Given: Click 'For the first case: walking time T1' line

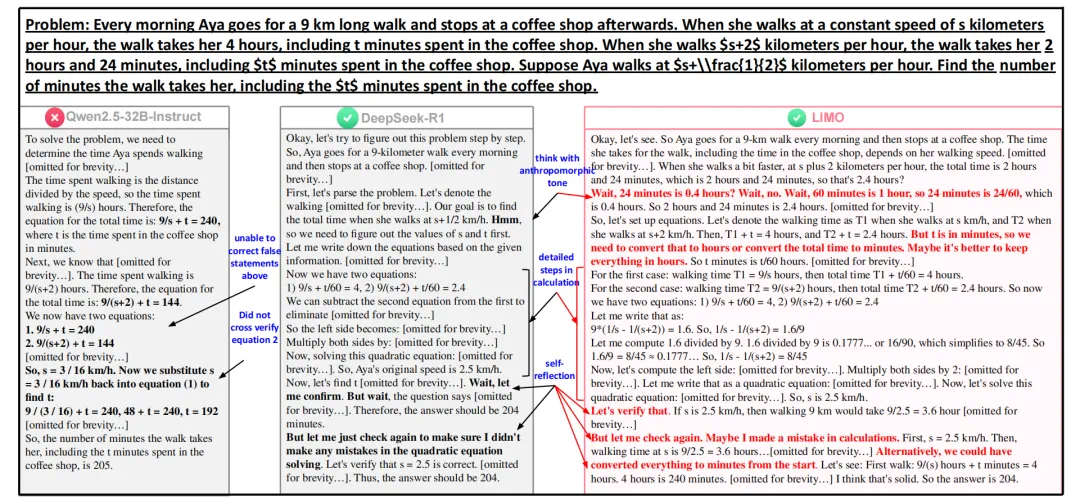Looking at the screenshot, I should tap(776, 275).
